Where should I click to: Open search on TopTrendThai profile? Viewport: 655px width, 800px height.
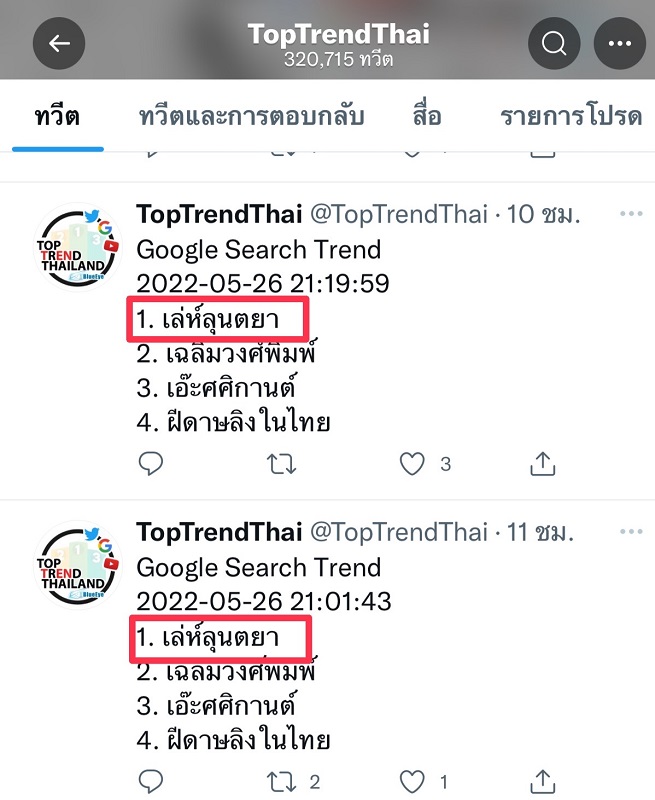554,44
